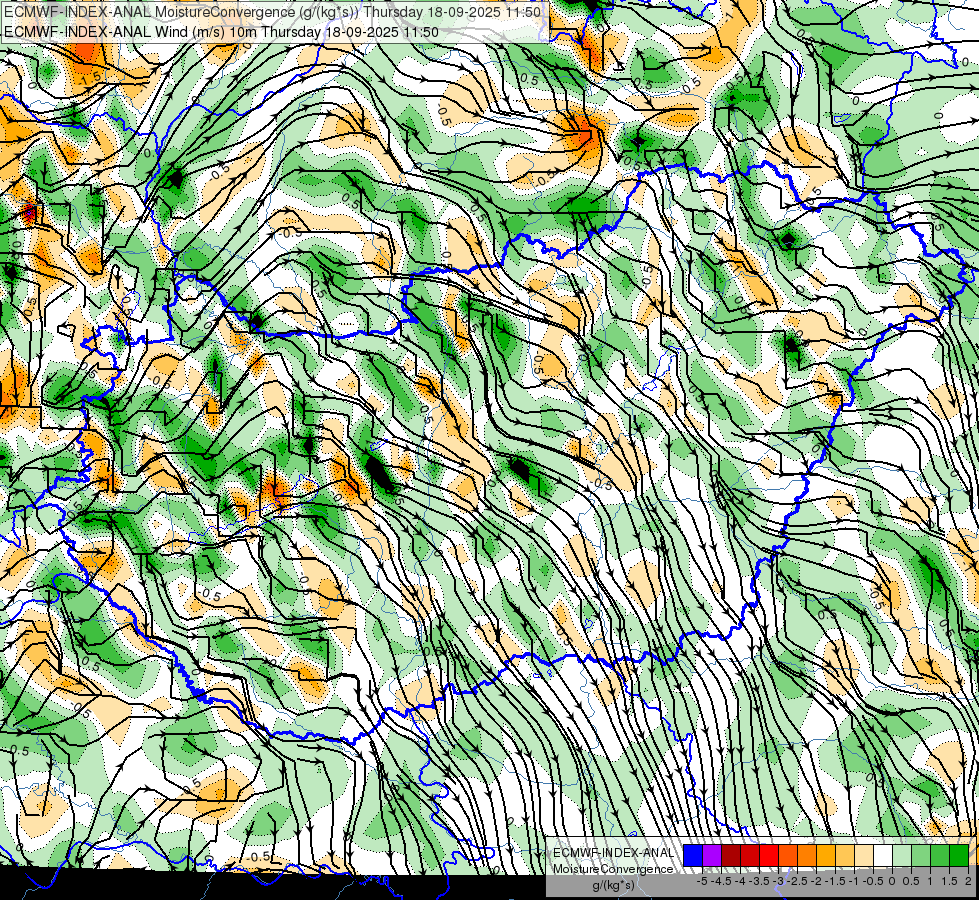Click the '-4' legend tick value
979x900 pixels.
point(740,881)
